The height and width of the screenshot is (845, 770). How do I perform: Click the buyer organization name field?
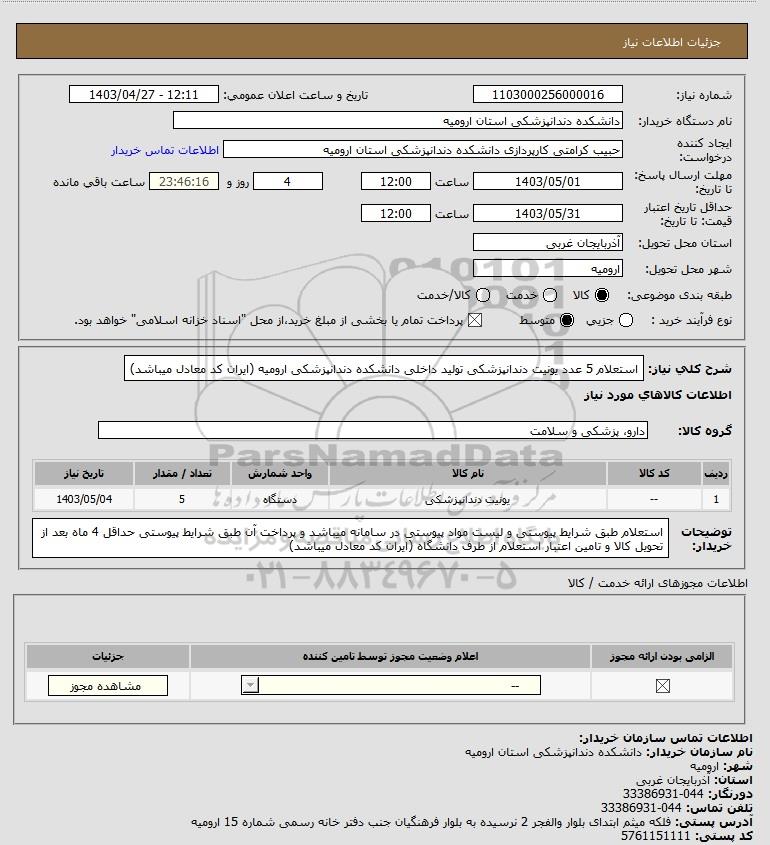(x=398, y=121)
